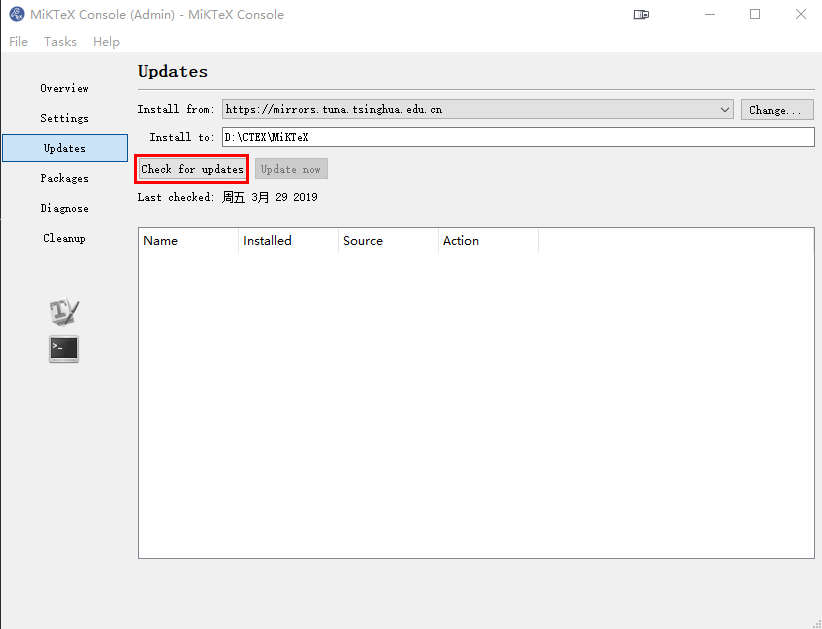This screenshot has width=822, height=629.
Task: Click the Action column header
Action: (x=488, y=241)
